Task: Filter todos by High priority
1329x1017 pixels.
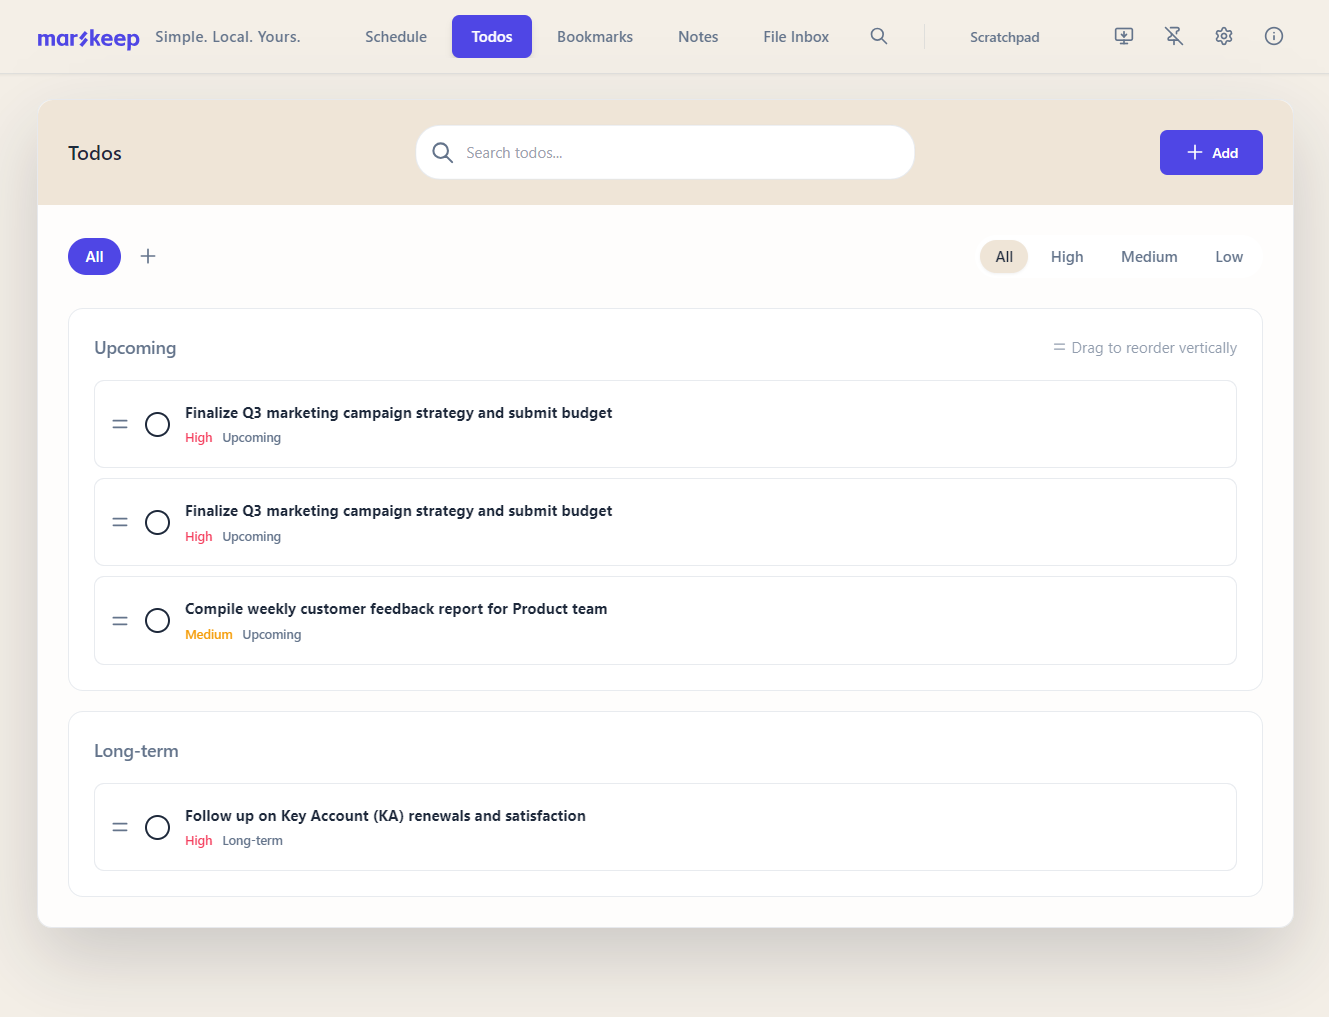Action: pos(1067,257)
